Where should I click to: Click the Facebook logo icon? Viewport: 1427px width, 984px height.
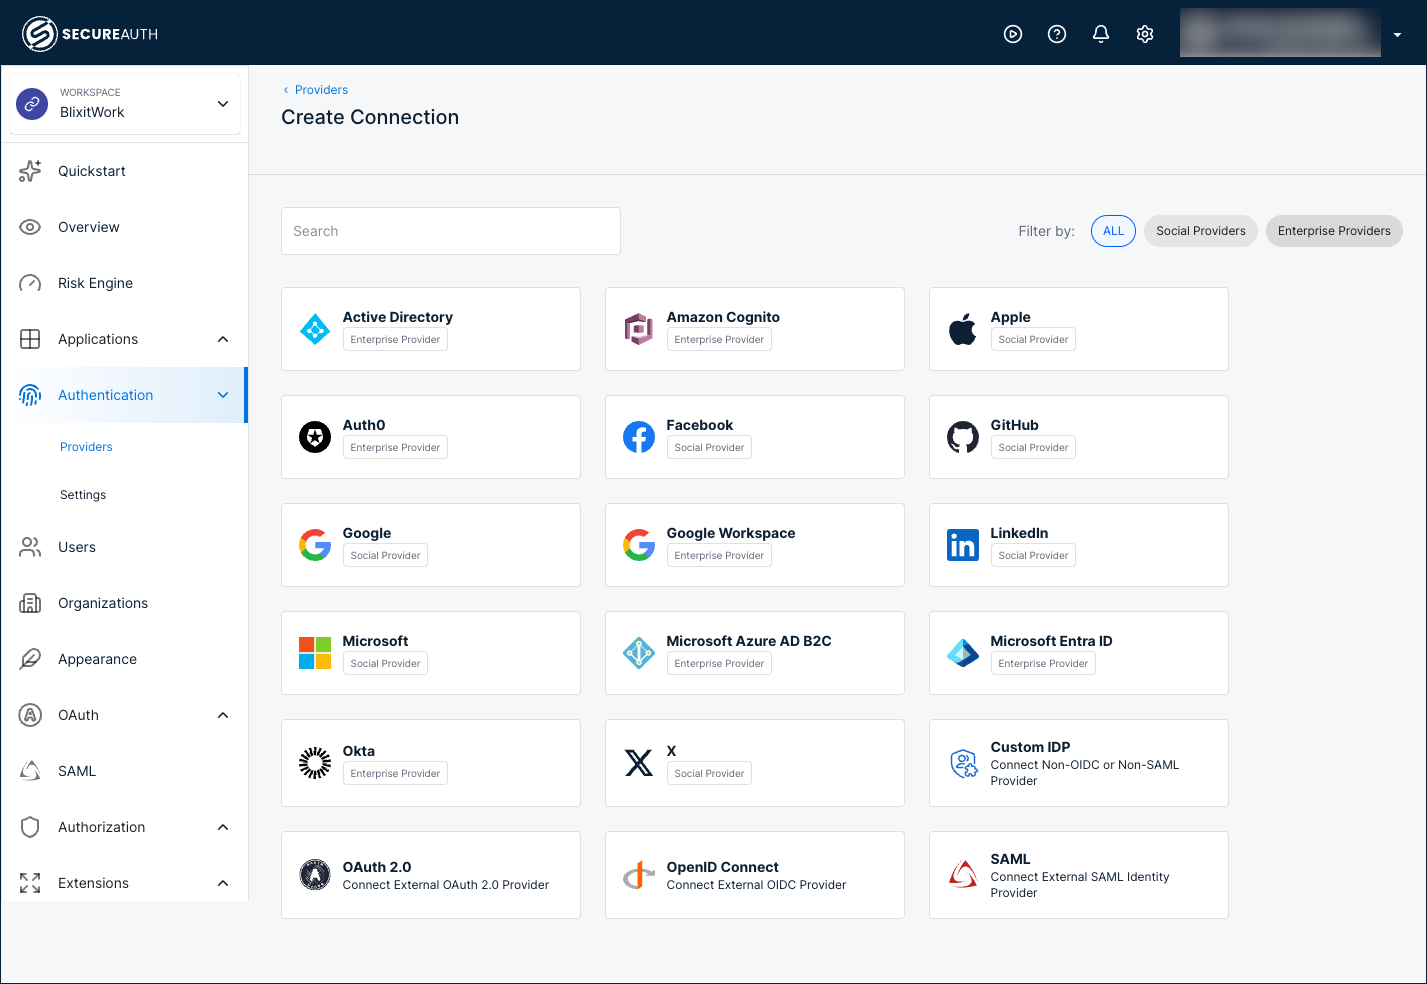point(639,437)
